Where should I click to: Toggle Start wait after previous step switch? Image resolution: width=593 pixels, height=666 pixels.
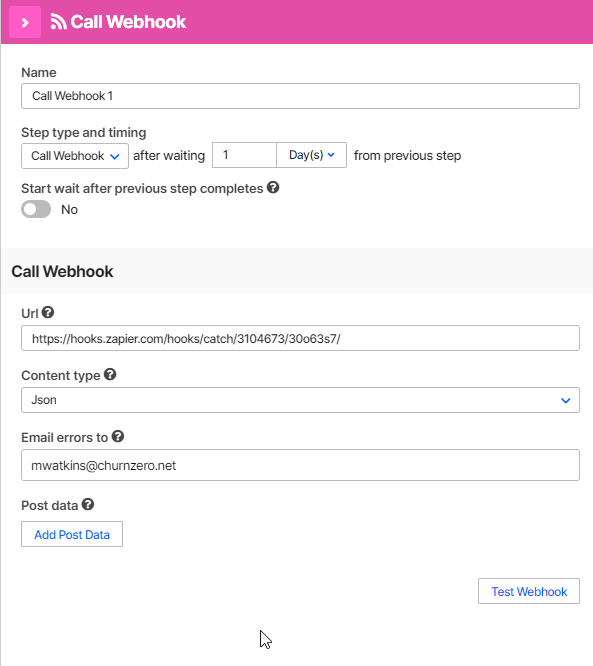click(36, 209)
